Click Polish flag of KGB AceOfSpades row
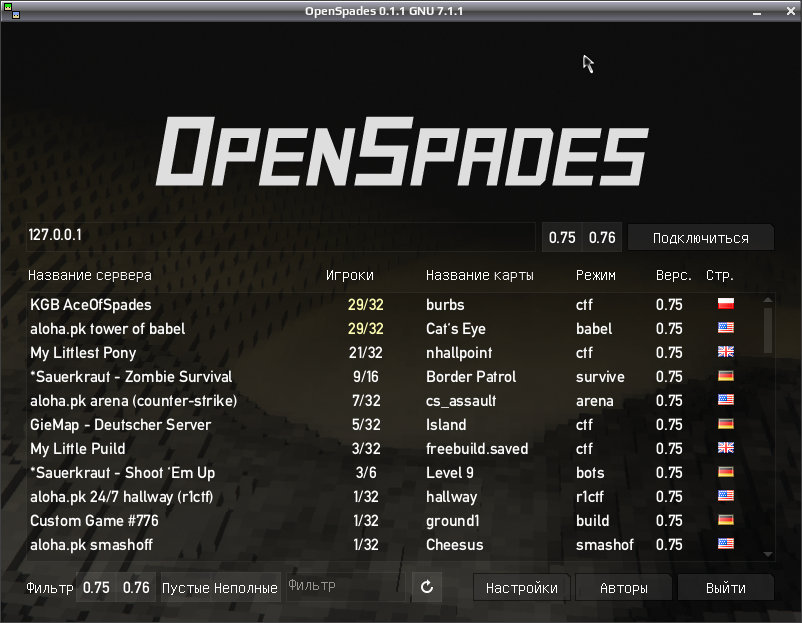Viewport: 802px width, 623px height. pos(725,303)
